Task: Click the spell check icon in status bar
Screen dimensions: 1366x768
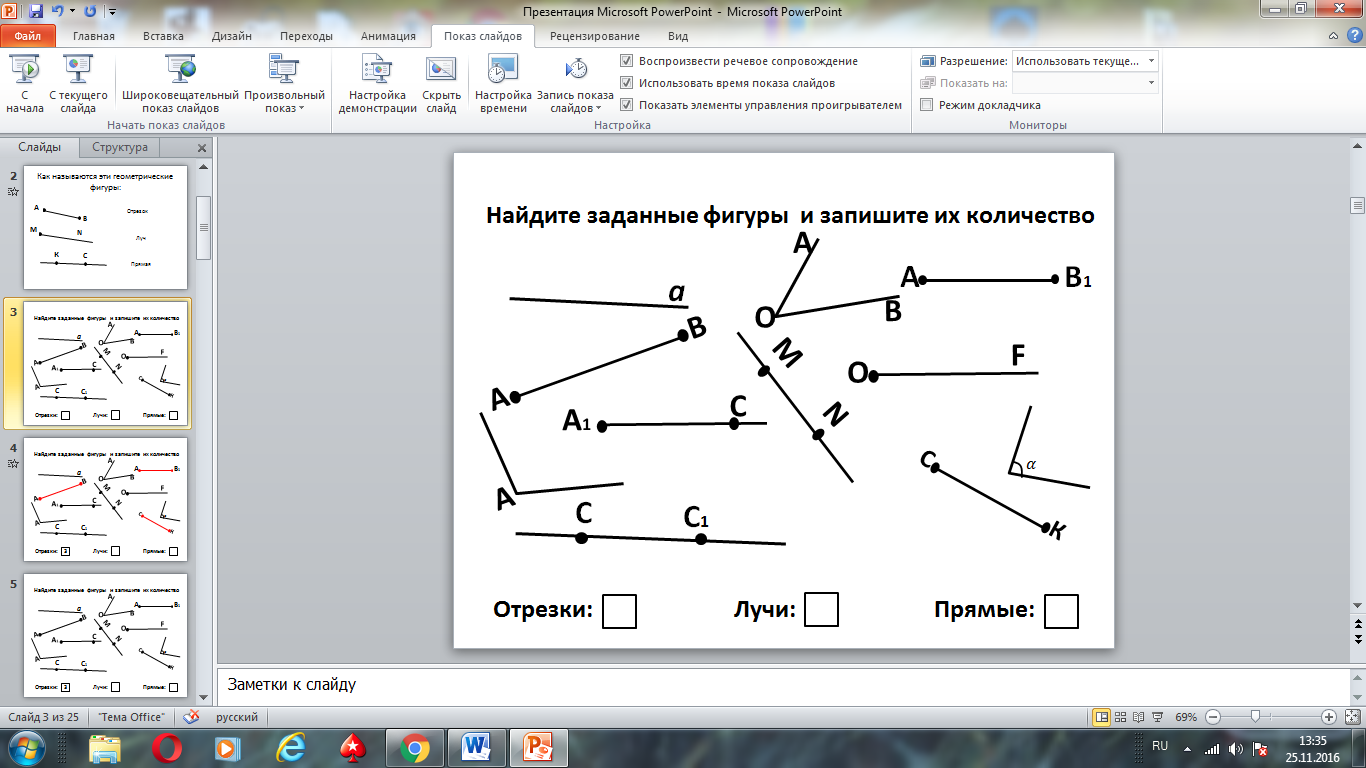Action: click(191, 717)
